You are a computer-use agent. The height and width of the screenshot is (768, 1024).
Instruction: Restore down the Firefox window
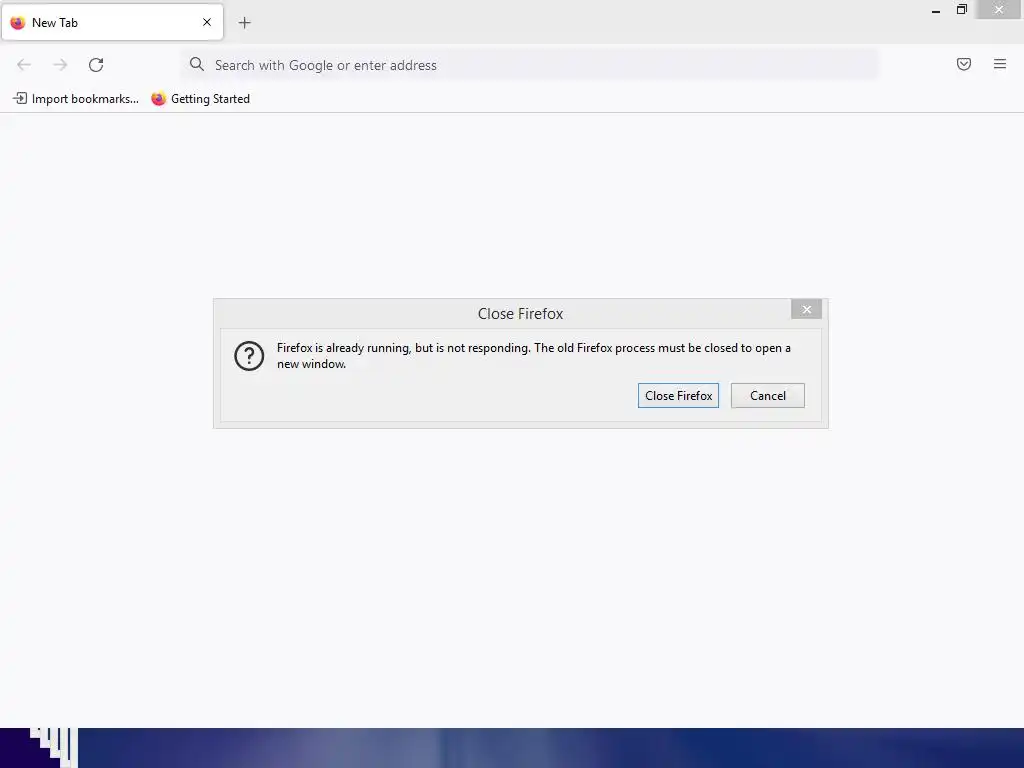pyautogui.click(x=962, y=9)
